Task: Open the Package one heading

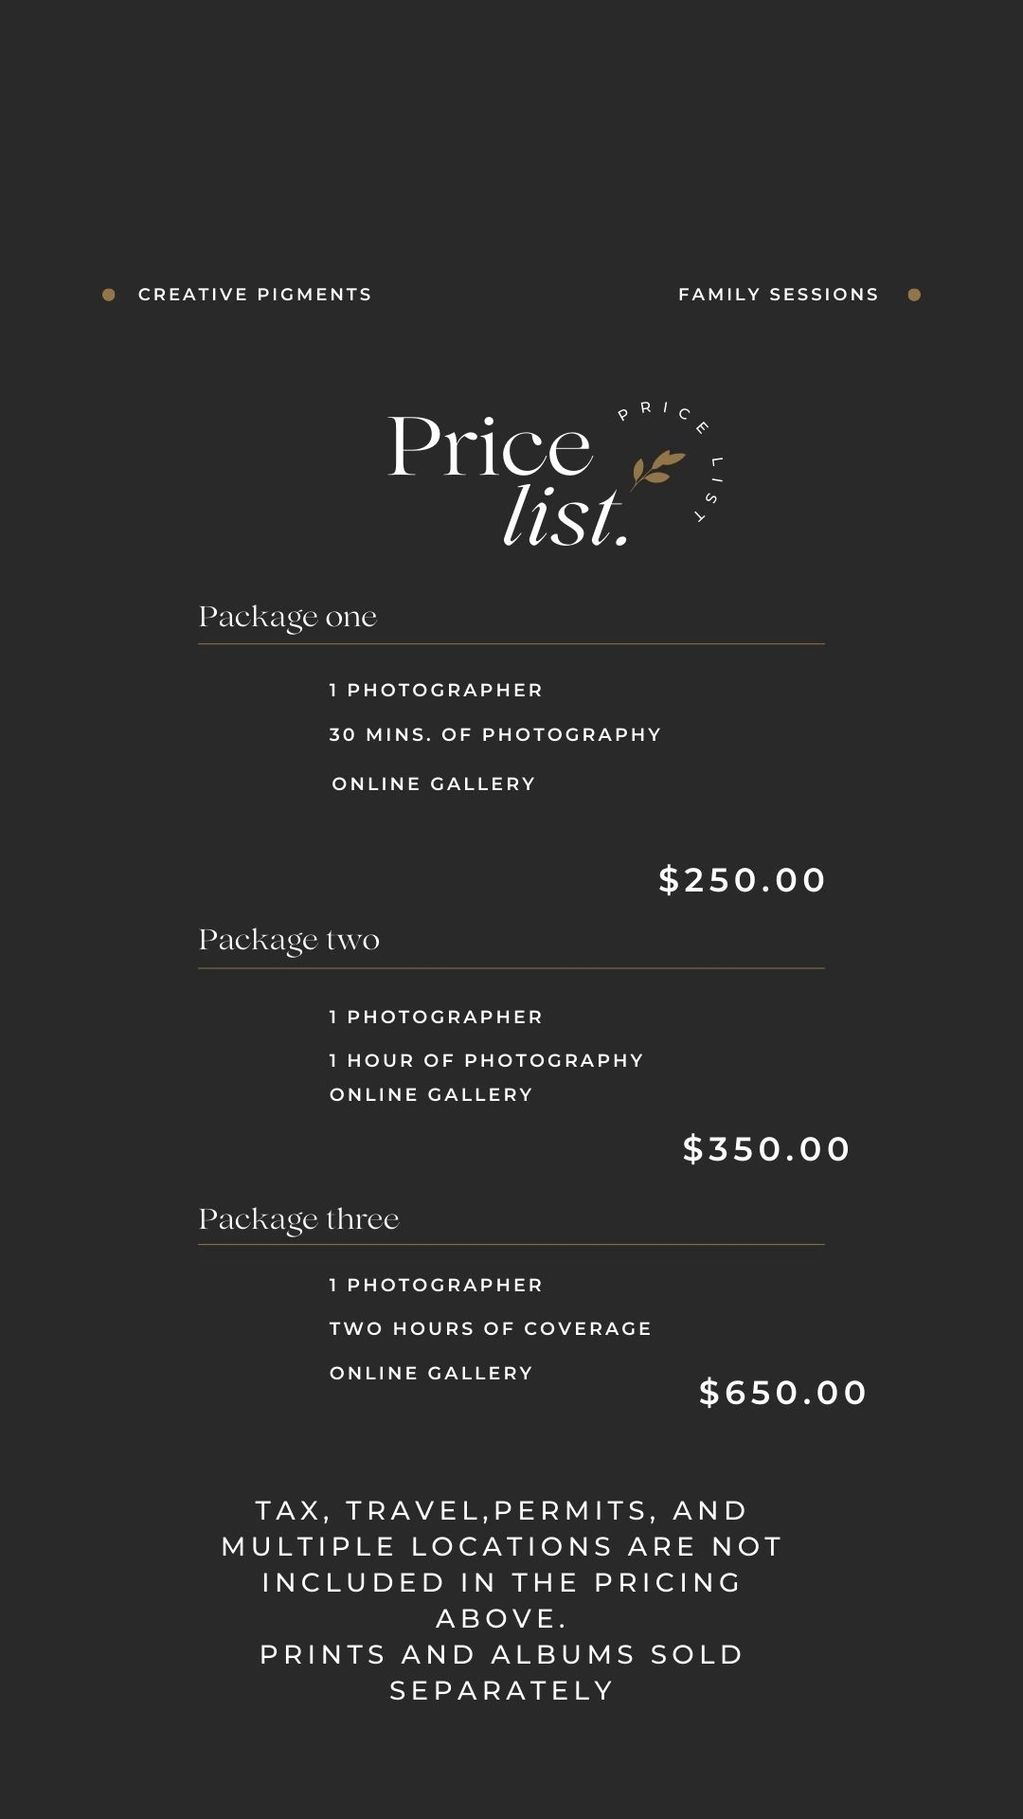Action: 288,617
